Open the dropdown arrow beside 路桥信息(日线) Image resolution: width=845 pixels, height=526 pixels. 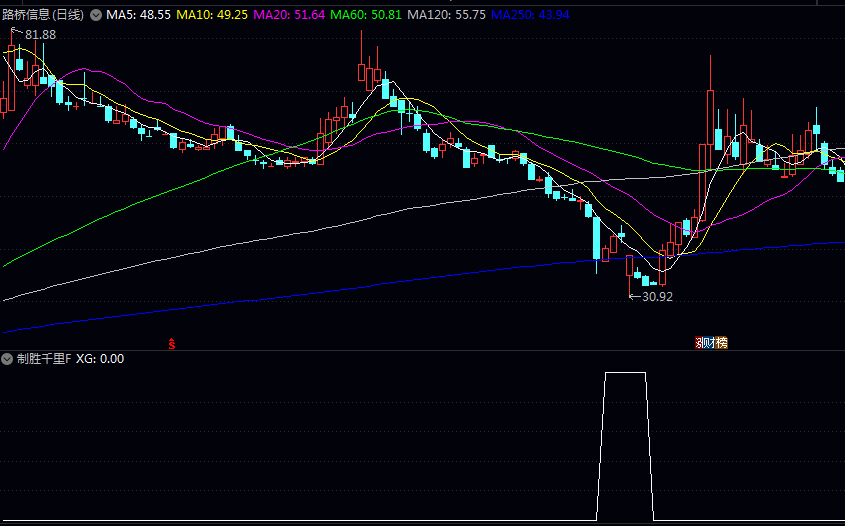point(96,15)
